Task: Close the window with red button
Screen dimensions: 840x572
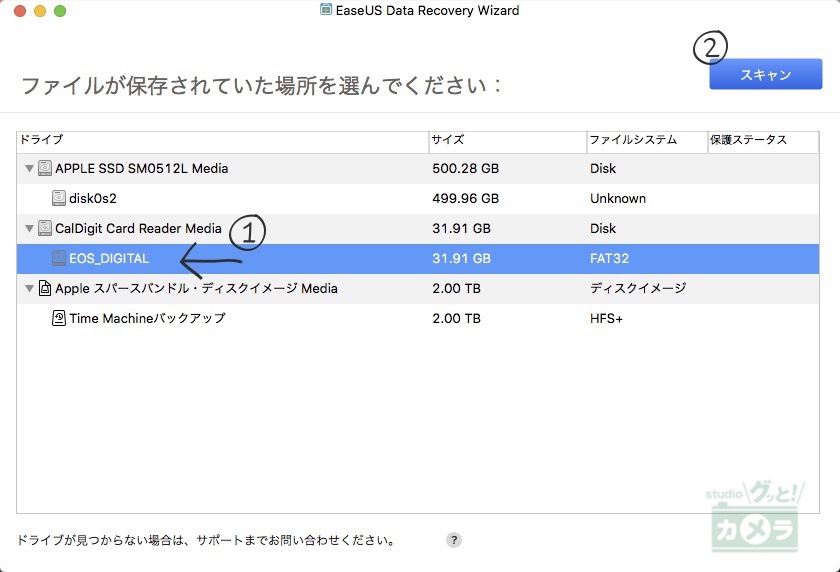Action: [x=20, y=11]
